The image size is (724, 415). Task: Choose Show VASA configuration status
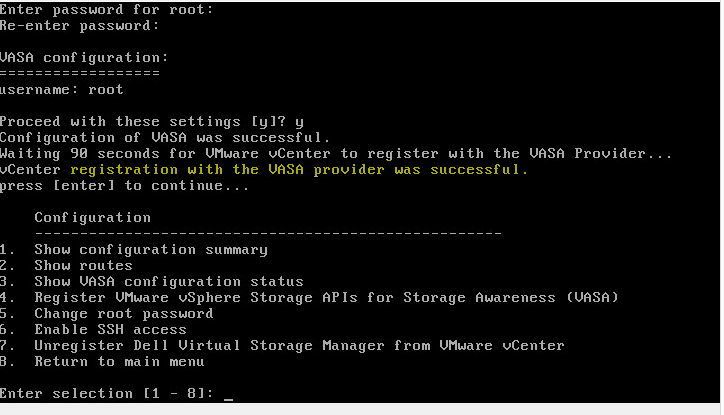click(168, 281)
